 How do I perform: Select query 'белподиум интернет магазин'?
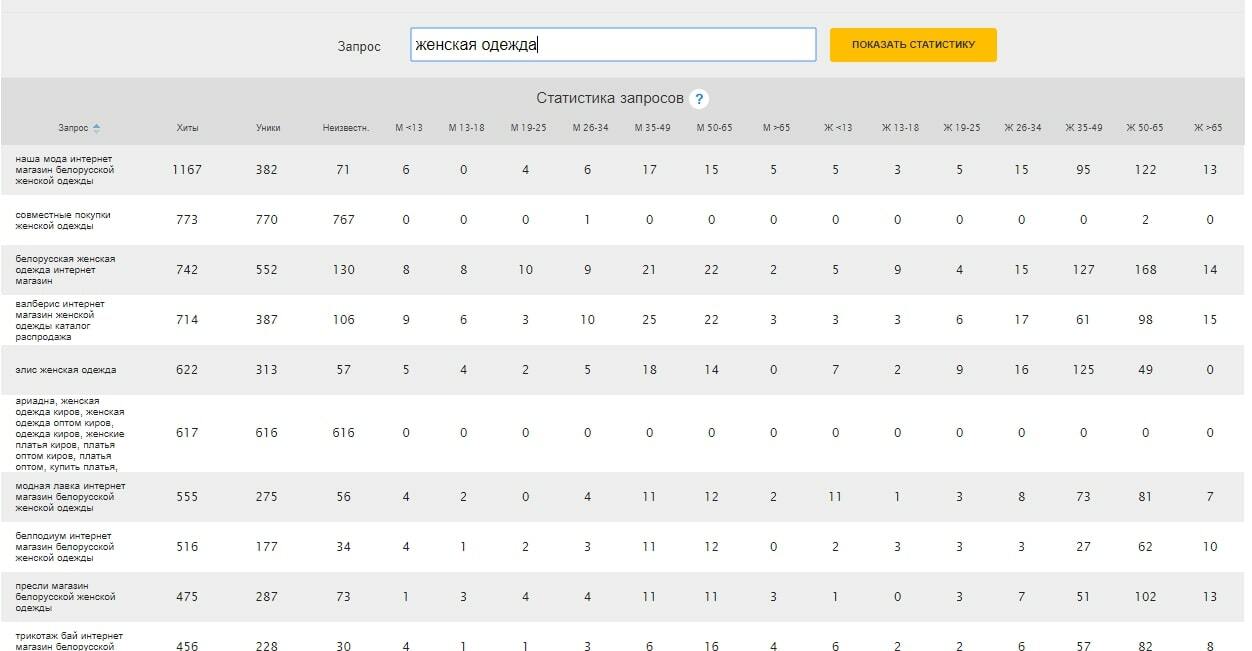(x=65, y=547)
